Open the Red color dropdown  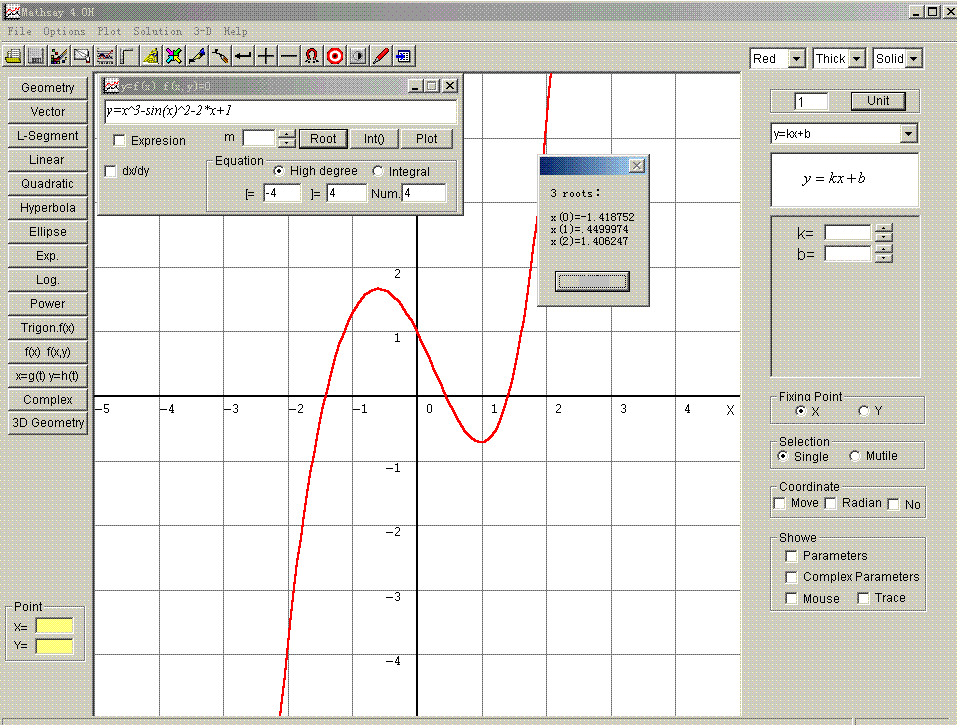[796, 59]
